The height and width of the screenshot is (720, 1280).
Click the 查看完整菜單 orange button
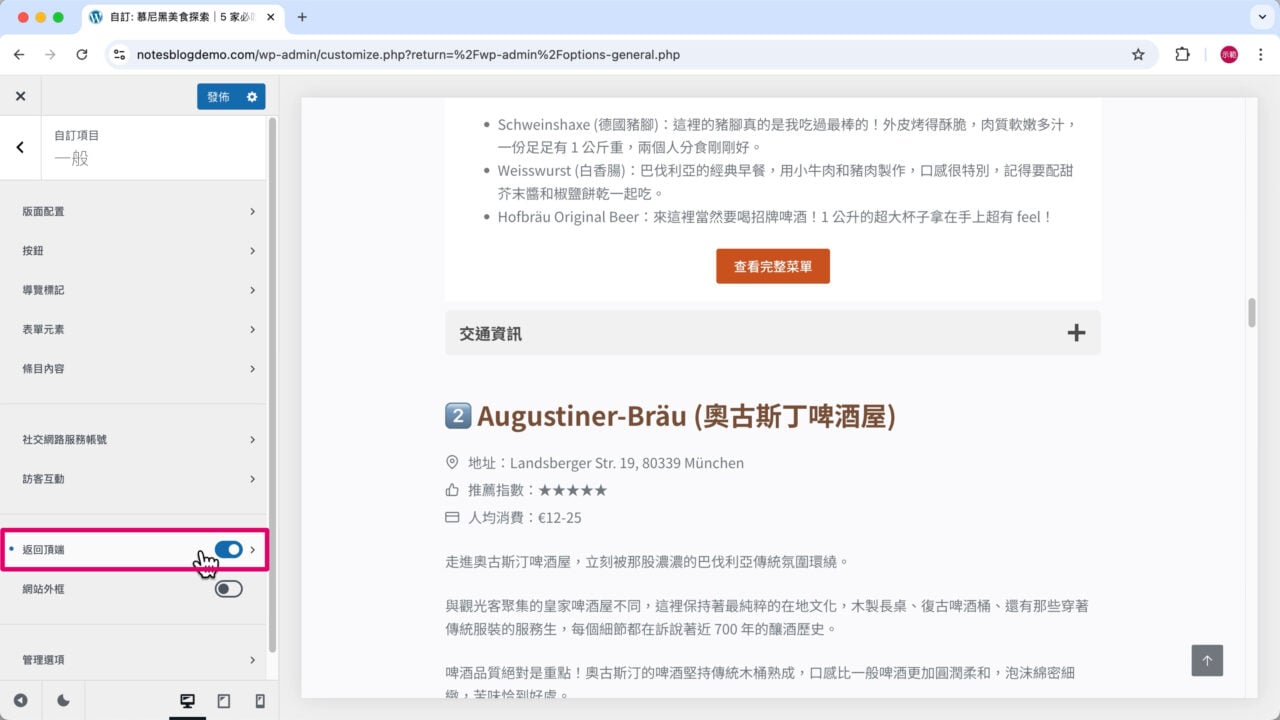click(x=772, y=266)
